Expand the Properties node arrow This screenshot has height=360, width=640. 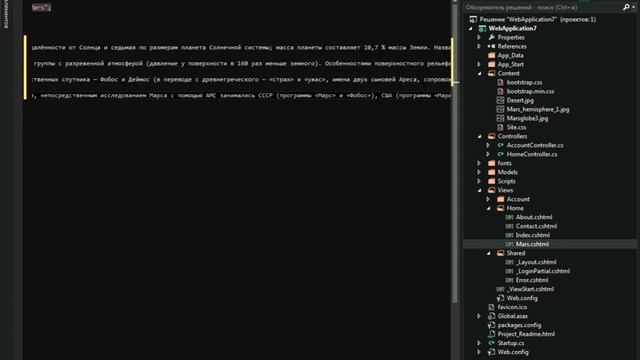tap(479, 38)
